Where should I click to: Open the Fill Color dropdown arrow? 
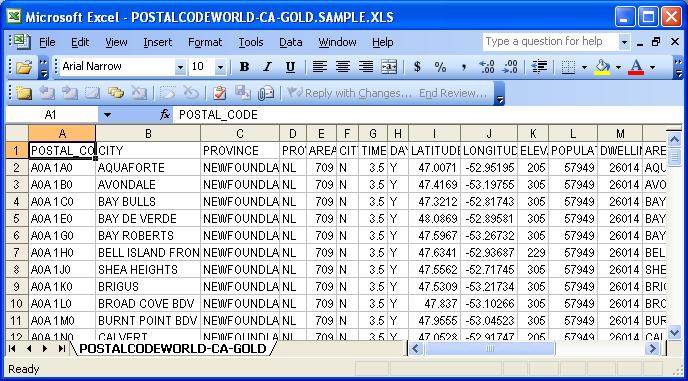(x=618, y=67)
